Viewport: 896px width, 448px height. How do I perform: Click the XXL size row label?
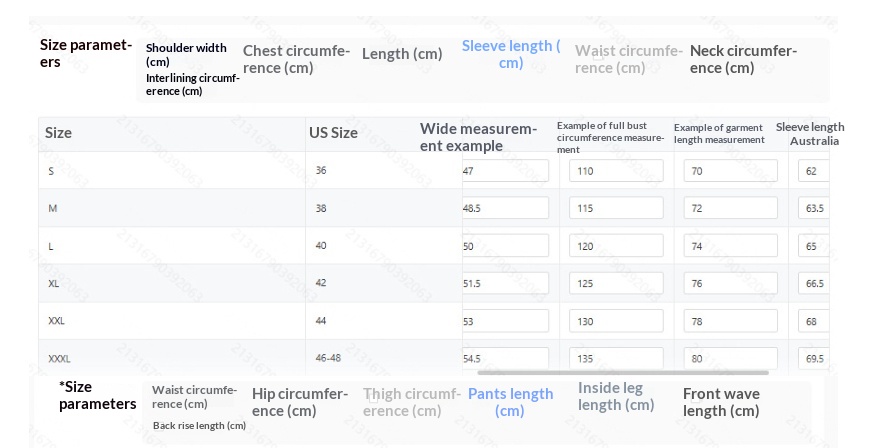point(57,321)
